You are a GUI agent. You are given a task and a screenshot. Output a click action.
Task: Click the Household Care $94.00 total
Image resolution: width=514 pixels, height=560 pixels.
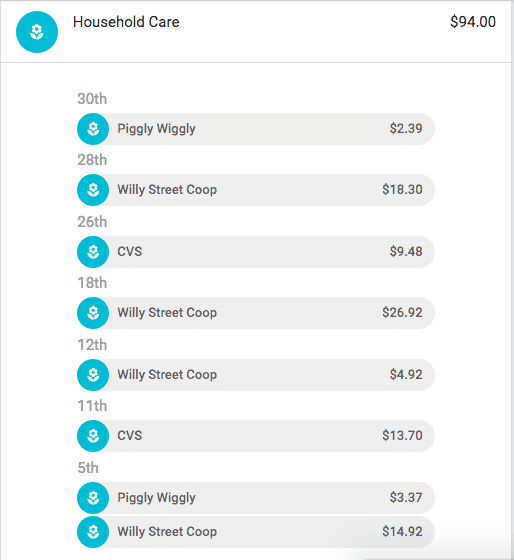(x=473, y=22)
